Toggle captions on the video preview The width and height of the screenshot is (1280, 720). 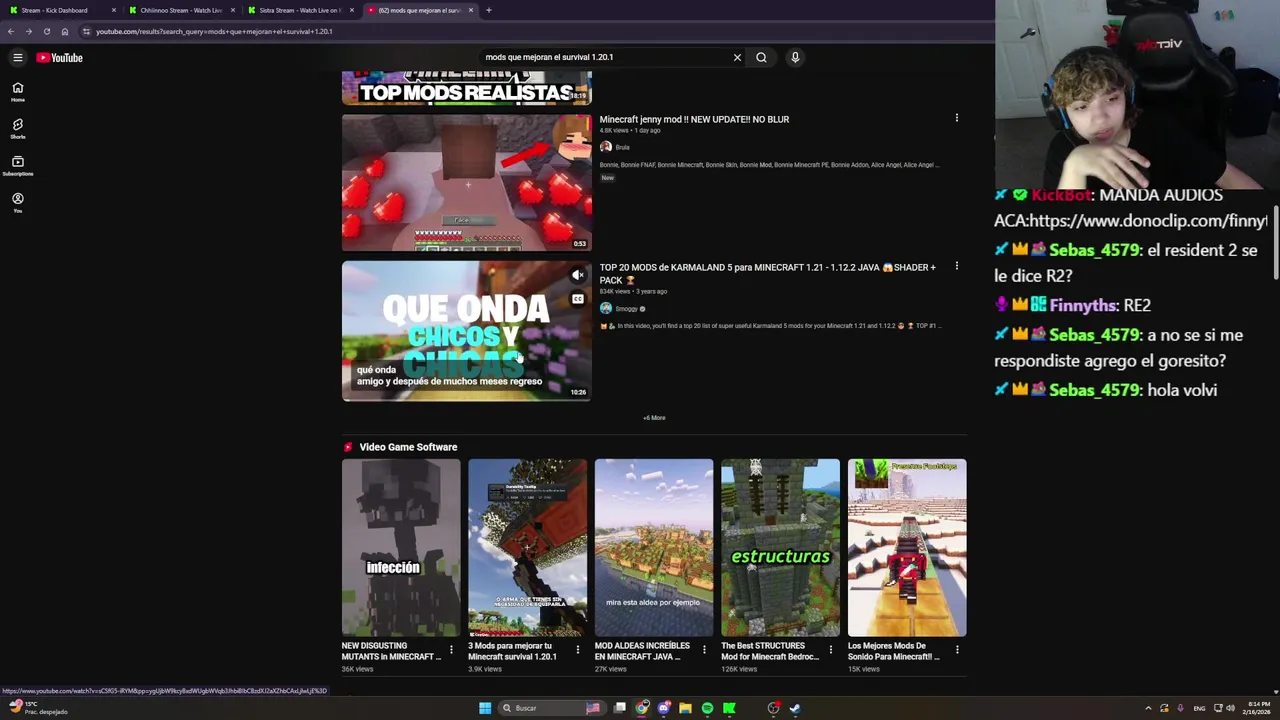(578, 299)
